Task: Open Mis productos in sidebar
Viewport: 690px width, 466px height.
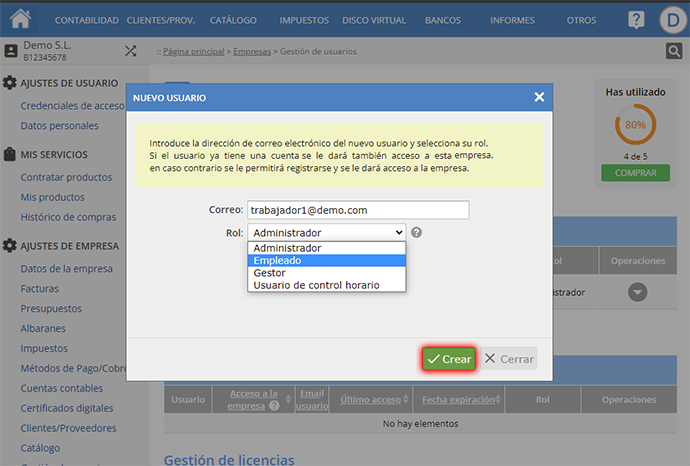Action: click(52, 197)
